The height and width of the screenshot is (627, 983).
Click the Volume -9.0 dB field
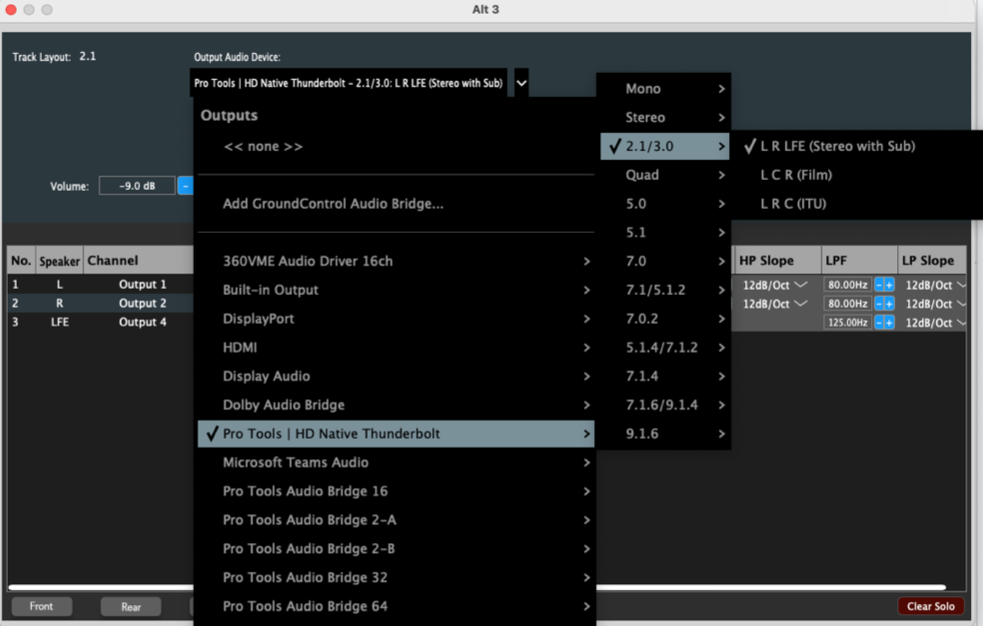(137, 186)
